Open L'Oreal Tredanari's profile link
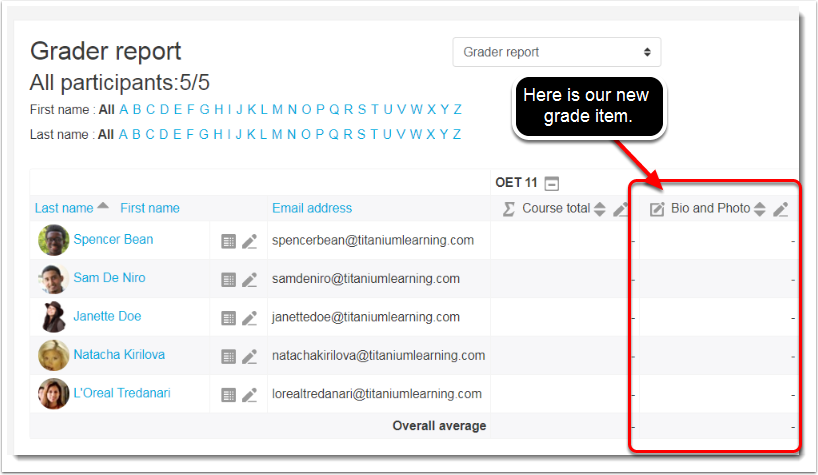This screenshot has width=818, height=475. [x=122, y=393]
